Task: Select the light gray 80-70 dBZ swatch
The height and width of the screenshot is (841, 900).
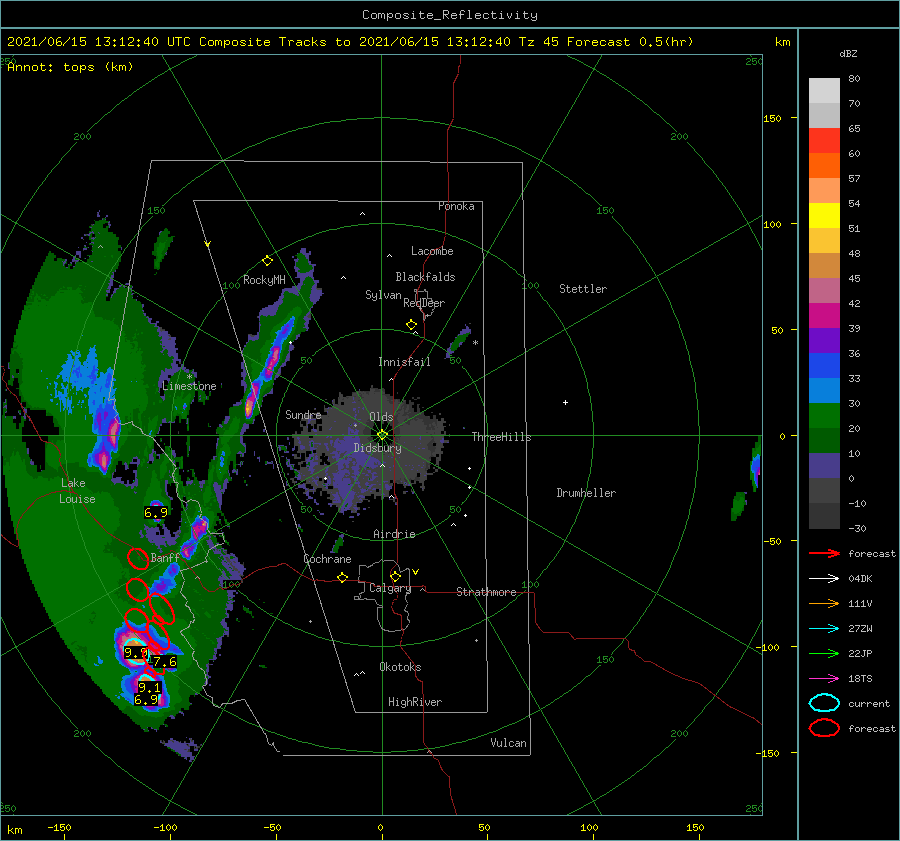Action: (x=824, y=91)
